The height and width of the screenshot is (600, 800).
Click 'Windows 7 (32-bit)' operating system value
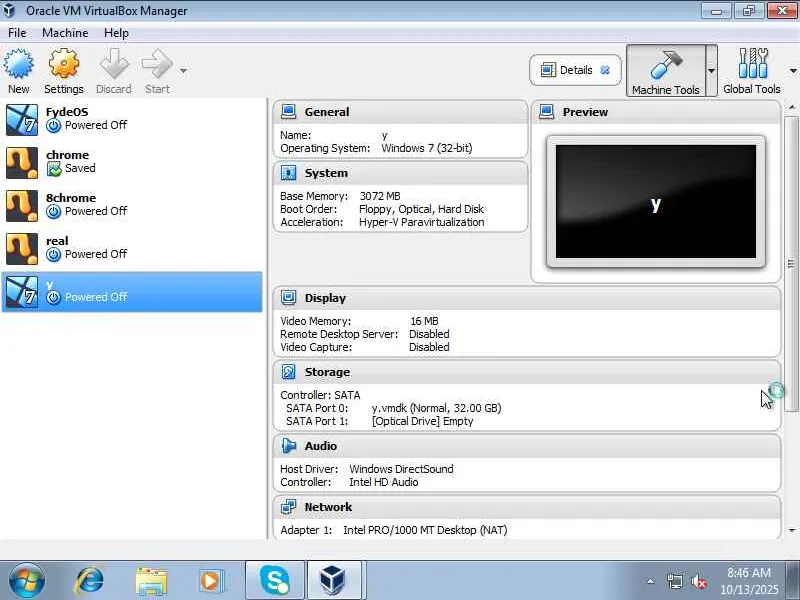coord(427,148)
